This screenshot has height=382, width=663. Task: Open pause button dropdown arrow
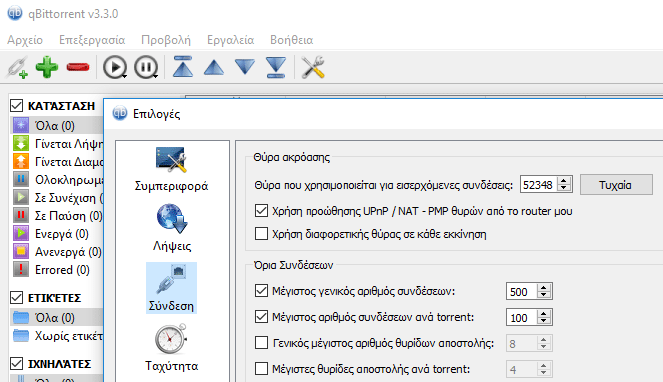[156, 77]
